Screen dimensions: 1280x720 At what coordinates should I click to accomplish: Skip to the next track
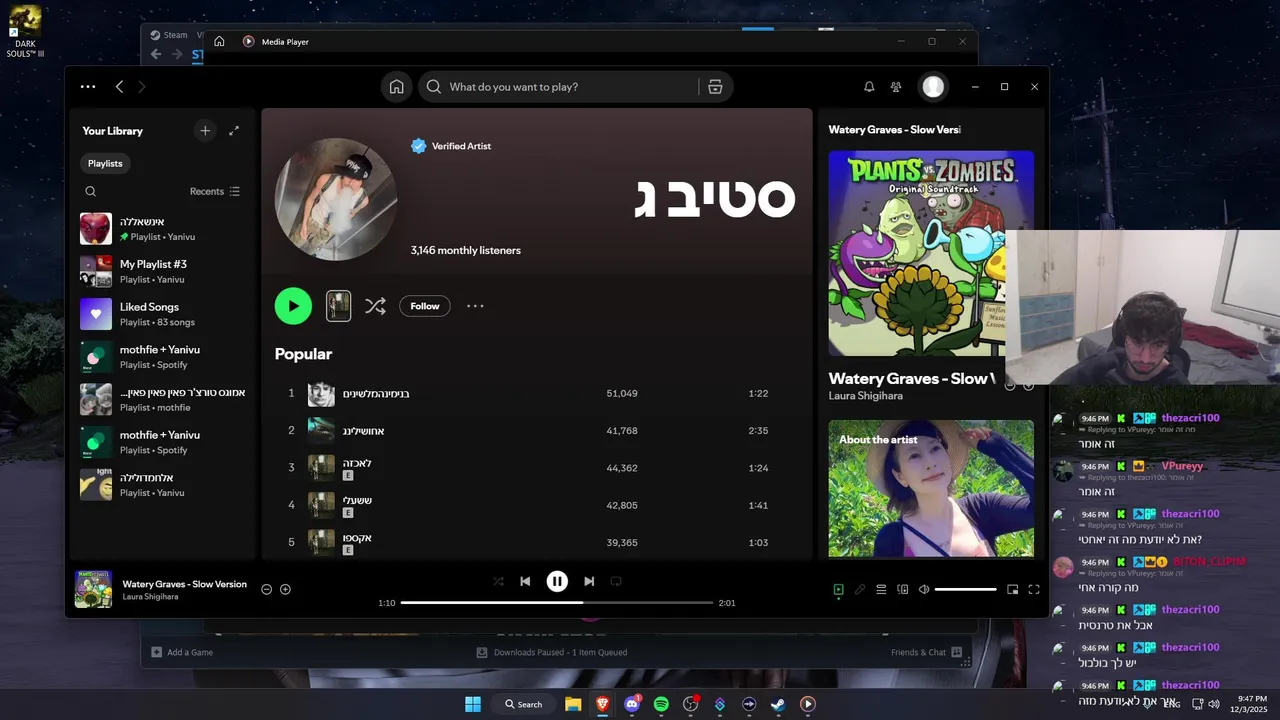pyautogui.click(x=589, y=581)
